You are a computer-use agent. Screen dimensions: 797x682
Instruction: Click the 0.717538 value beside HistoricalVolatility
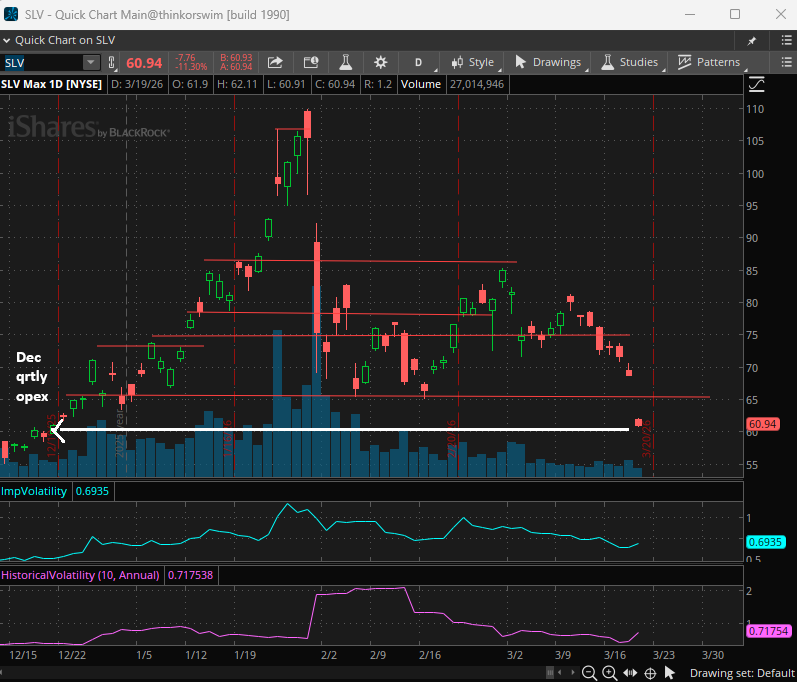191,575
